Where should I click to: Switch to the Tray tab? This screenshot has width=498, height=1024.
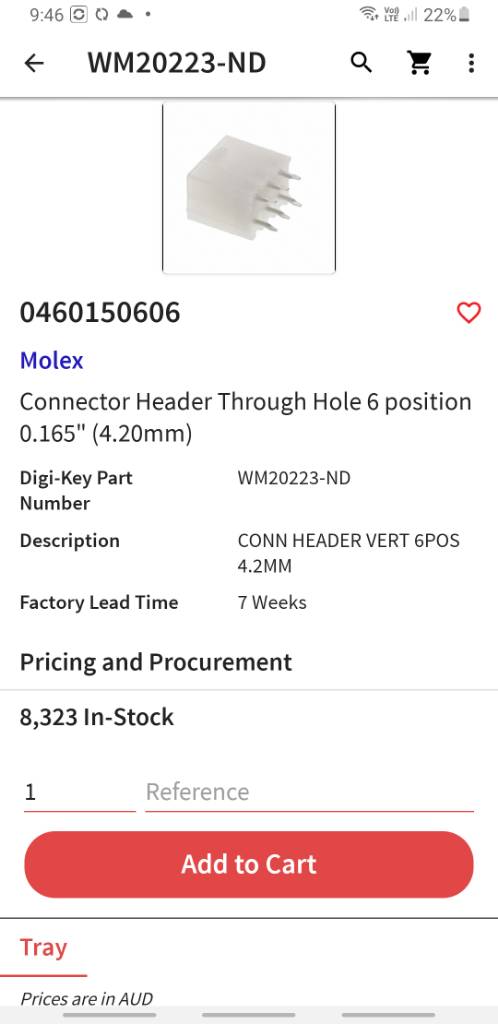click(x=43, y=947)
